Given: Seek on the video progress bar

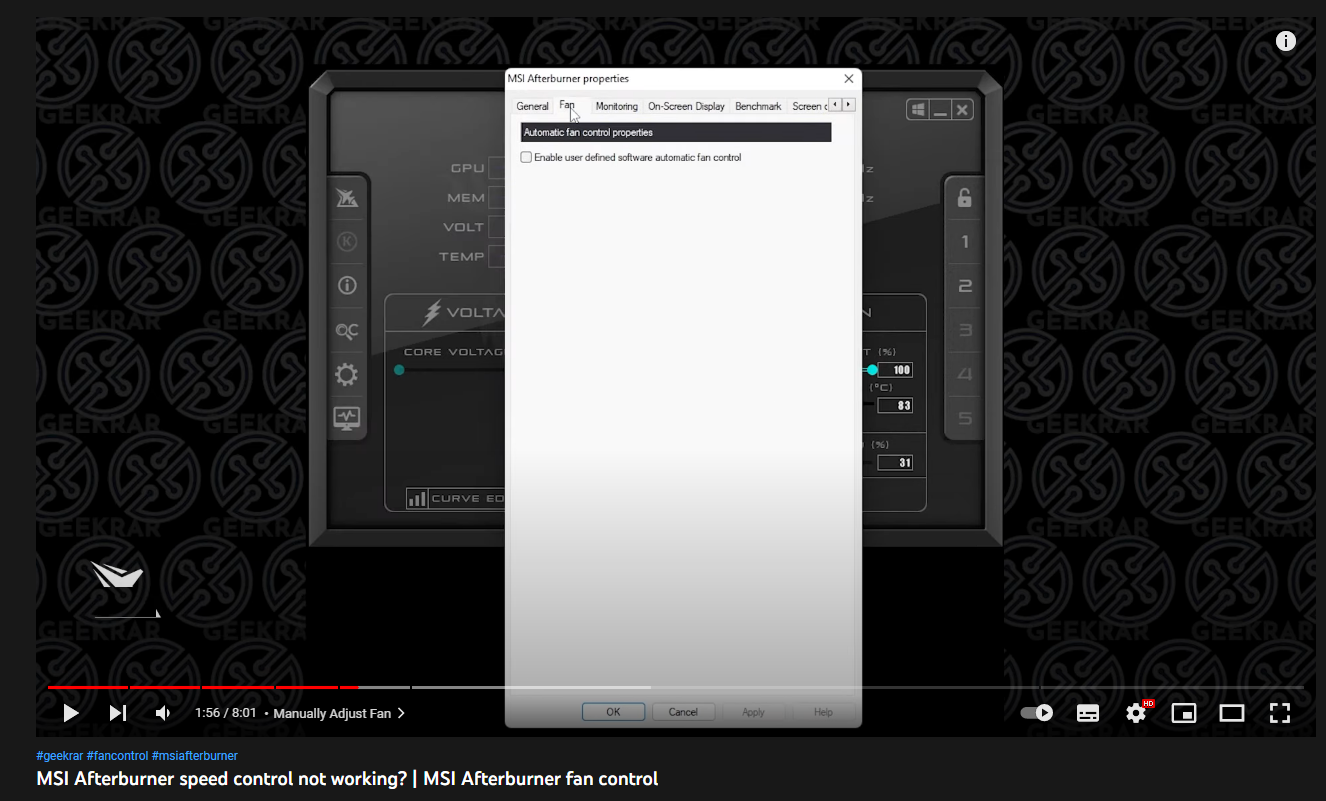Looking at the screenshot, I should point(675,687).
